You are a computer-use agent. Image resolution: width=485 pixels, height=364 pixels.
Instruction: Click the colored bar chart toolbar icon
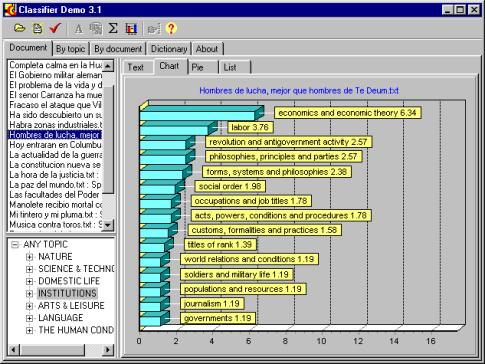pyautogui.click(x=131, y=29)
